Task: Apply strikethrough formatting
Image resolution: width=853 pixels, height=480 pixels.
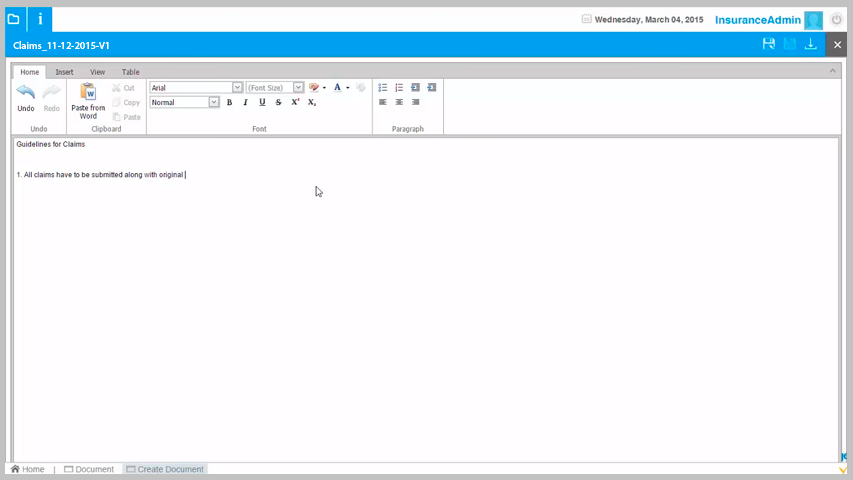Action: [279, 102]
